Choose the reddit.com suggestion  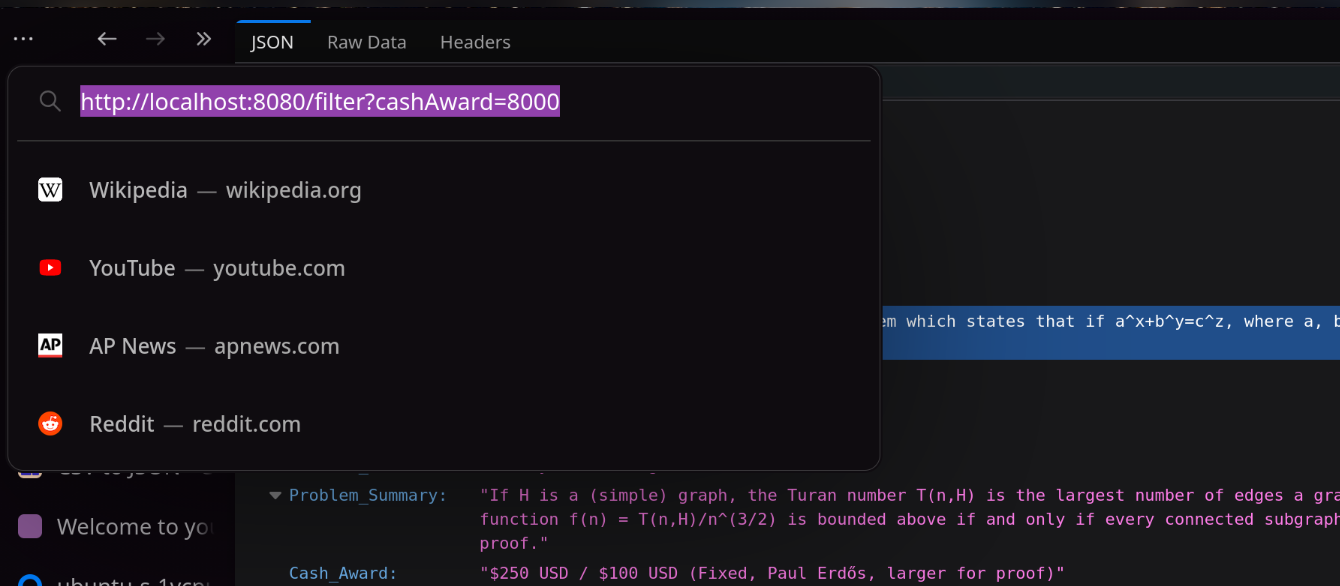(x=195, y=424)
